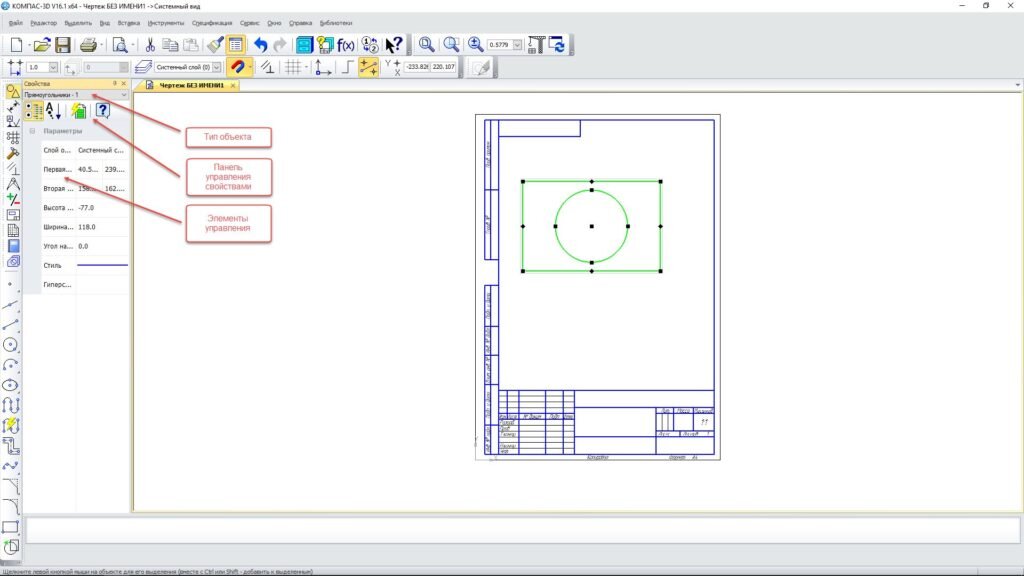Pin the Свойства panel
1024x576 pixels.
pyautogui.click(x=115, y=84)
